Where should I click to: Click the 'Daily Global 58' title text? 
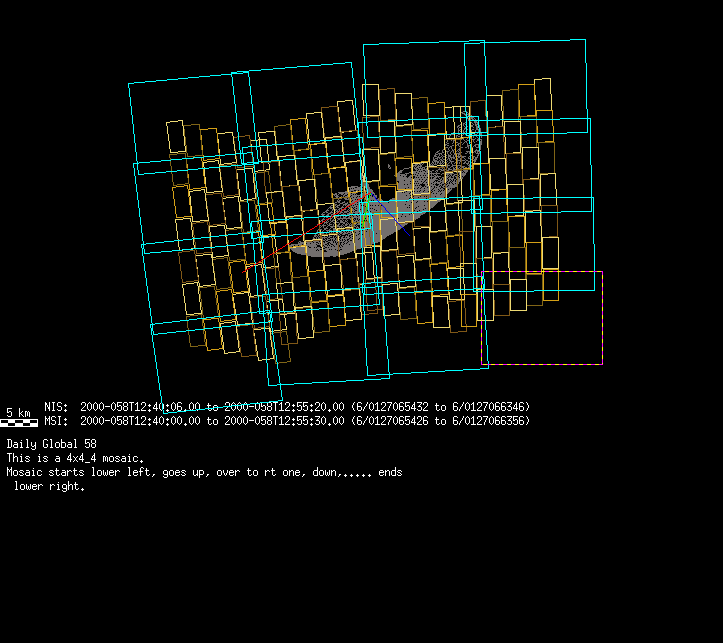51,443
